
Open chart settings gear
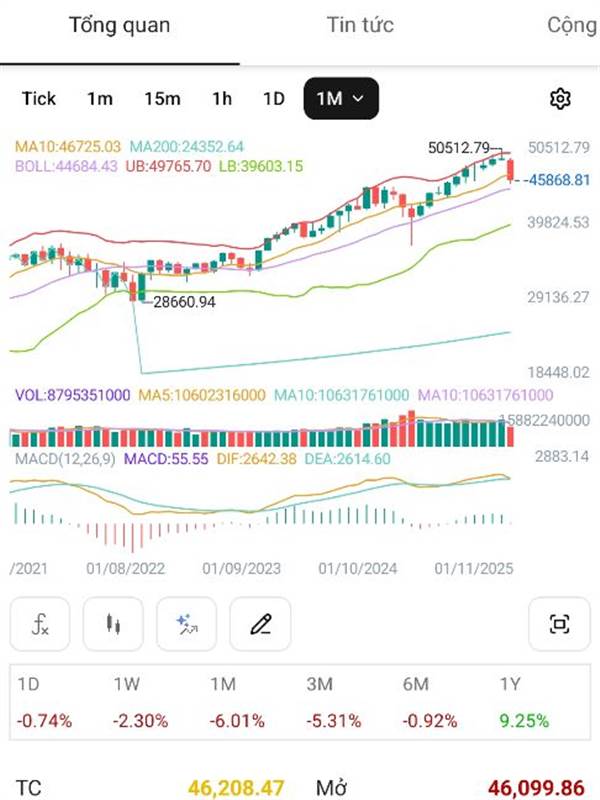click(560, 98)
